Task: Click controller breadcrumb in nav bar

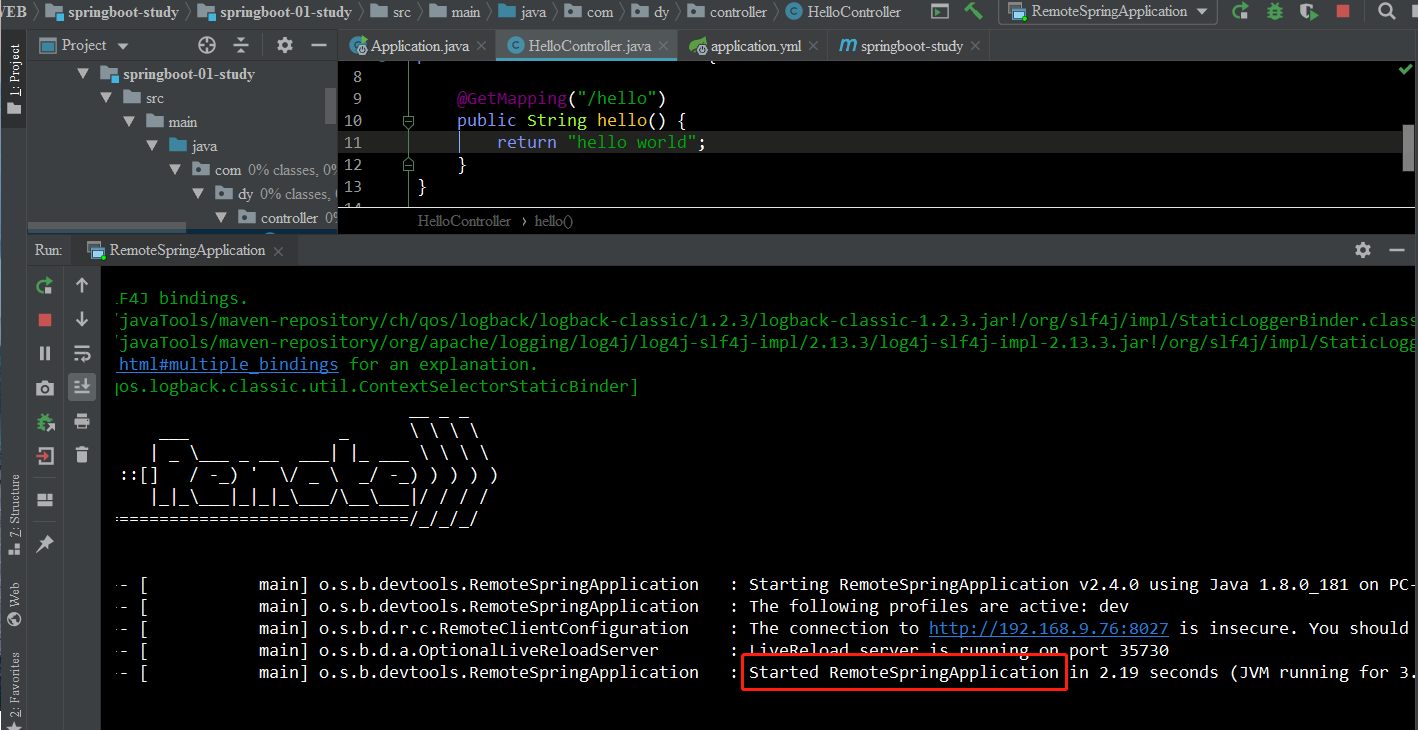Action: click(x=728, y=12)
